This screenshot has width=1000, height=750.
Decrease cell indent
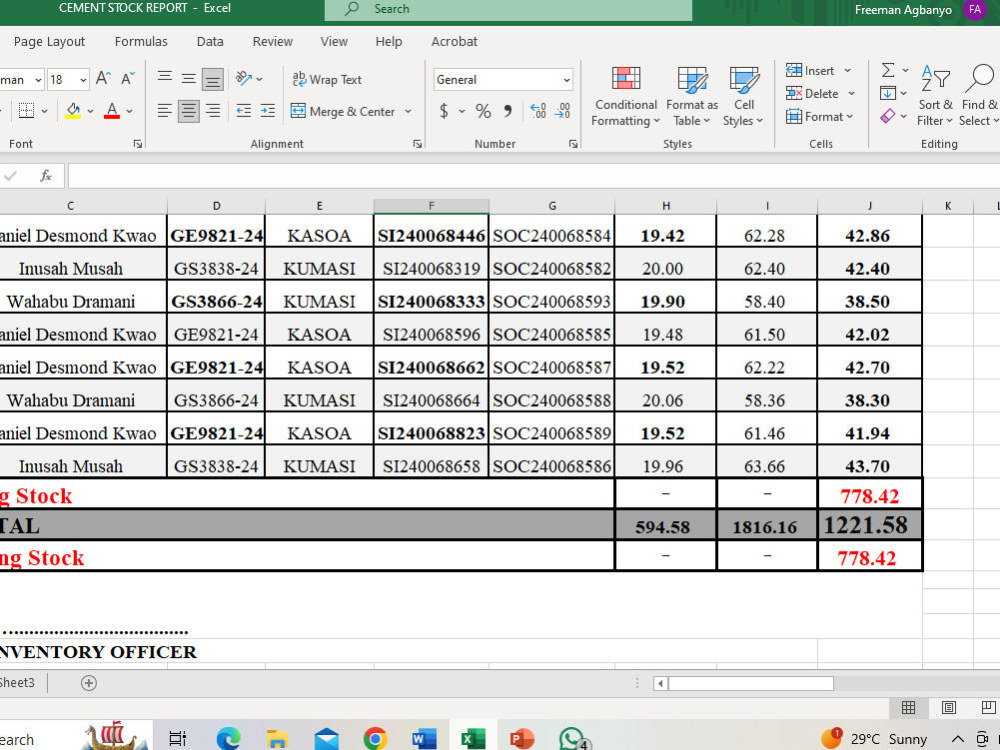(x=244, y=111)
